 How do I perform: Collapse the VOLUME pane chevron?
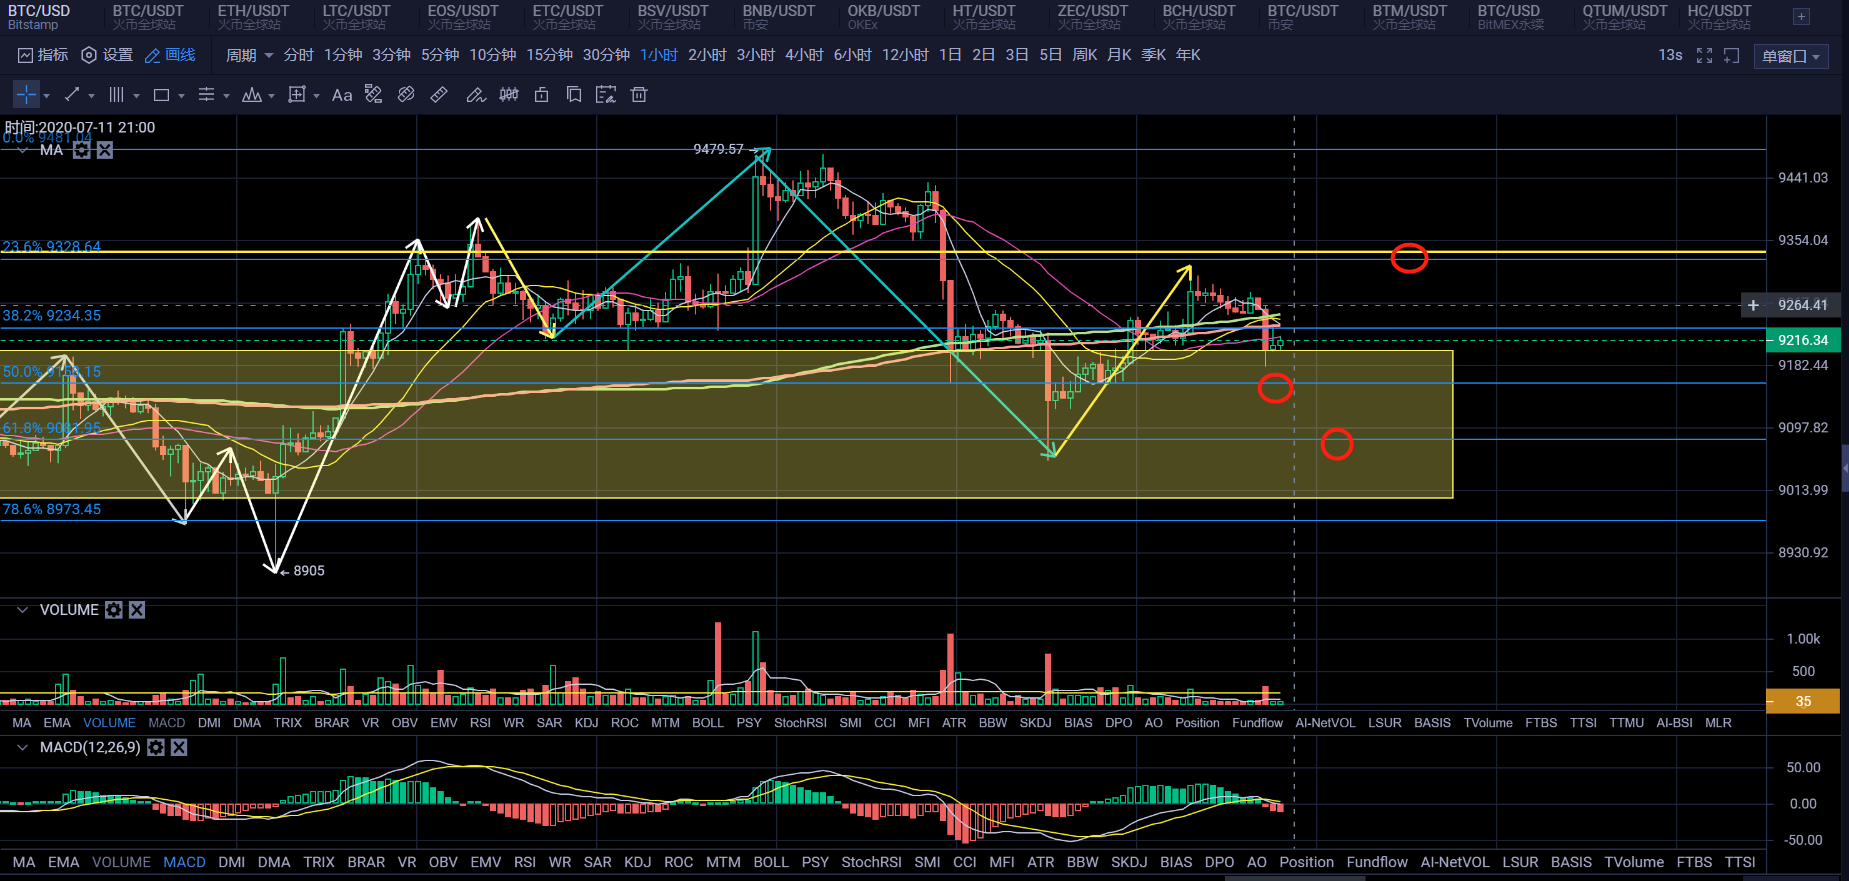coord(22,610)
